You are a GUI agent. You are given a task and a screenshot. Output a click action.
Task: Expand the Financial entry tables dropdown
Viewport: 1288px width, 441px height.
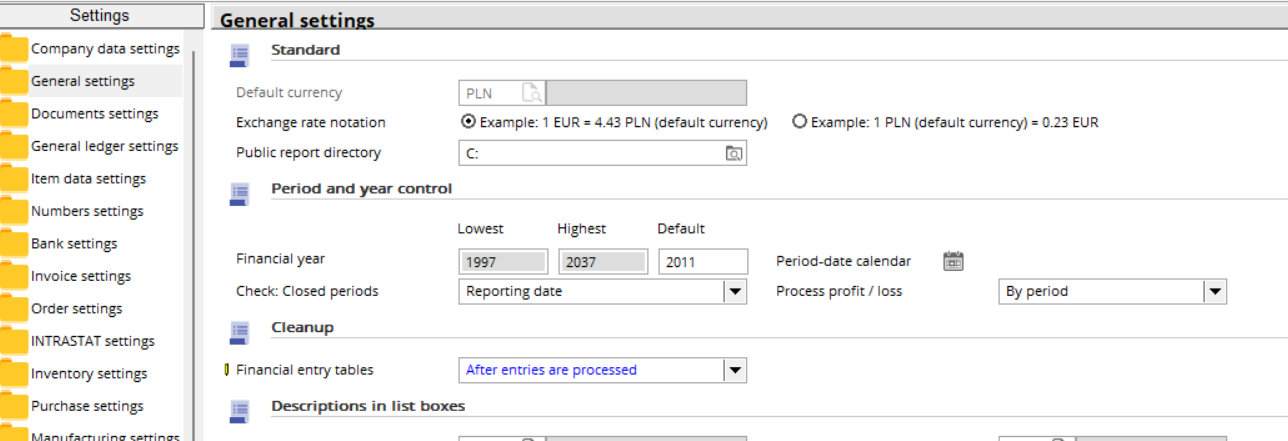(735, 370)
